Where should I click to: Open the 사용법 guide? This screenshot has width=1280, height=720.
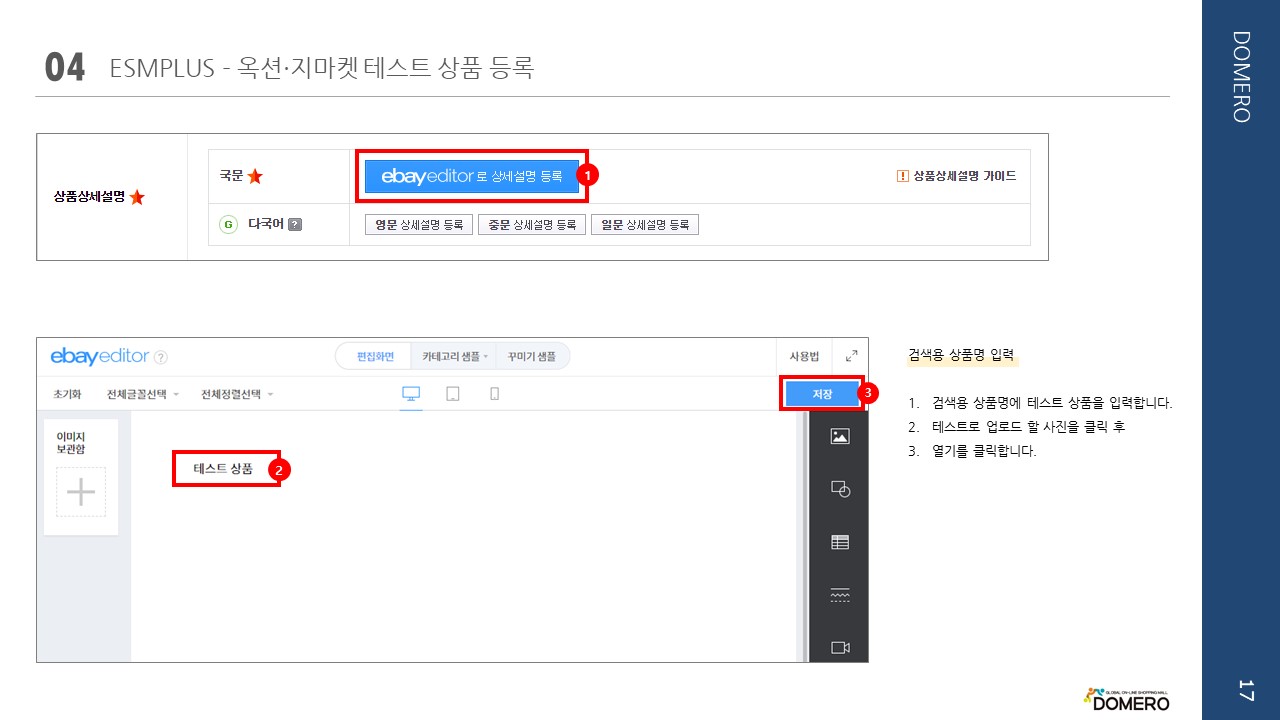pos(804,356)
